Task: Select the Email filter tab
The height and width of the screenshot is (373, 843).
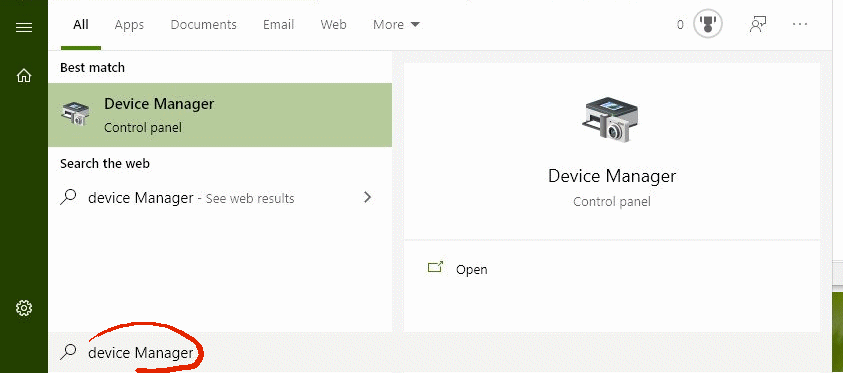Action: 278,25
